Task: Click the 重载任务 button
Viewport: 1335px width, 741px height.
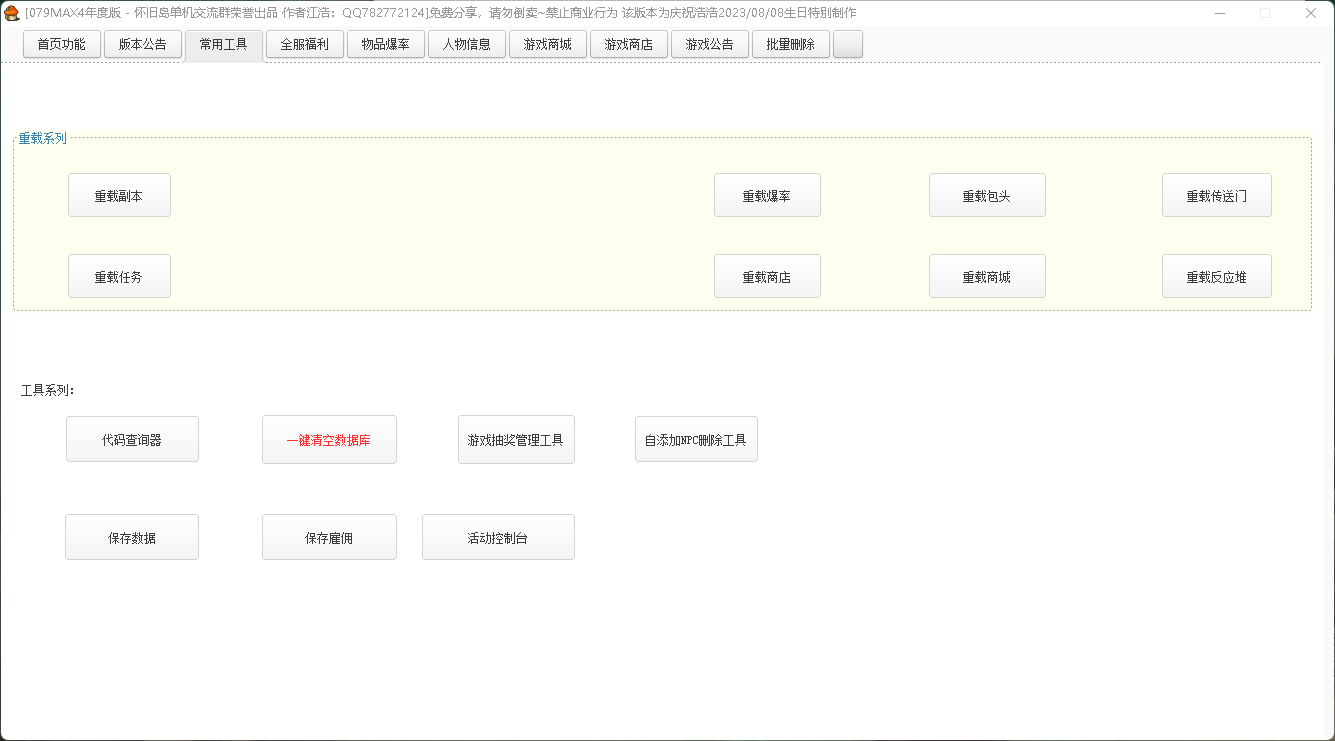Action: coord(119,277)
